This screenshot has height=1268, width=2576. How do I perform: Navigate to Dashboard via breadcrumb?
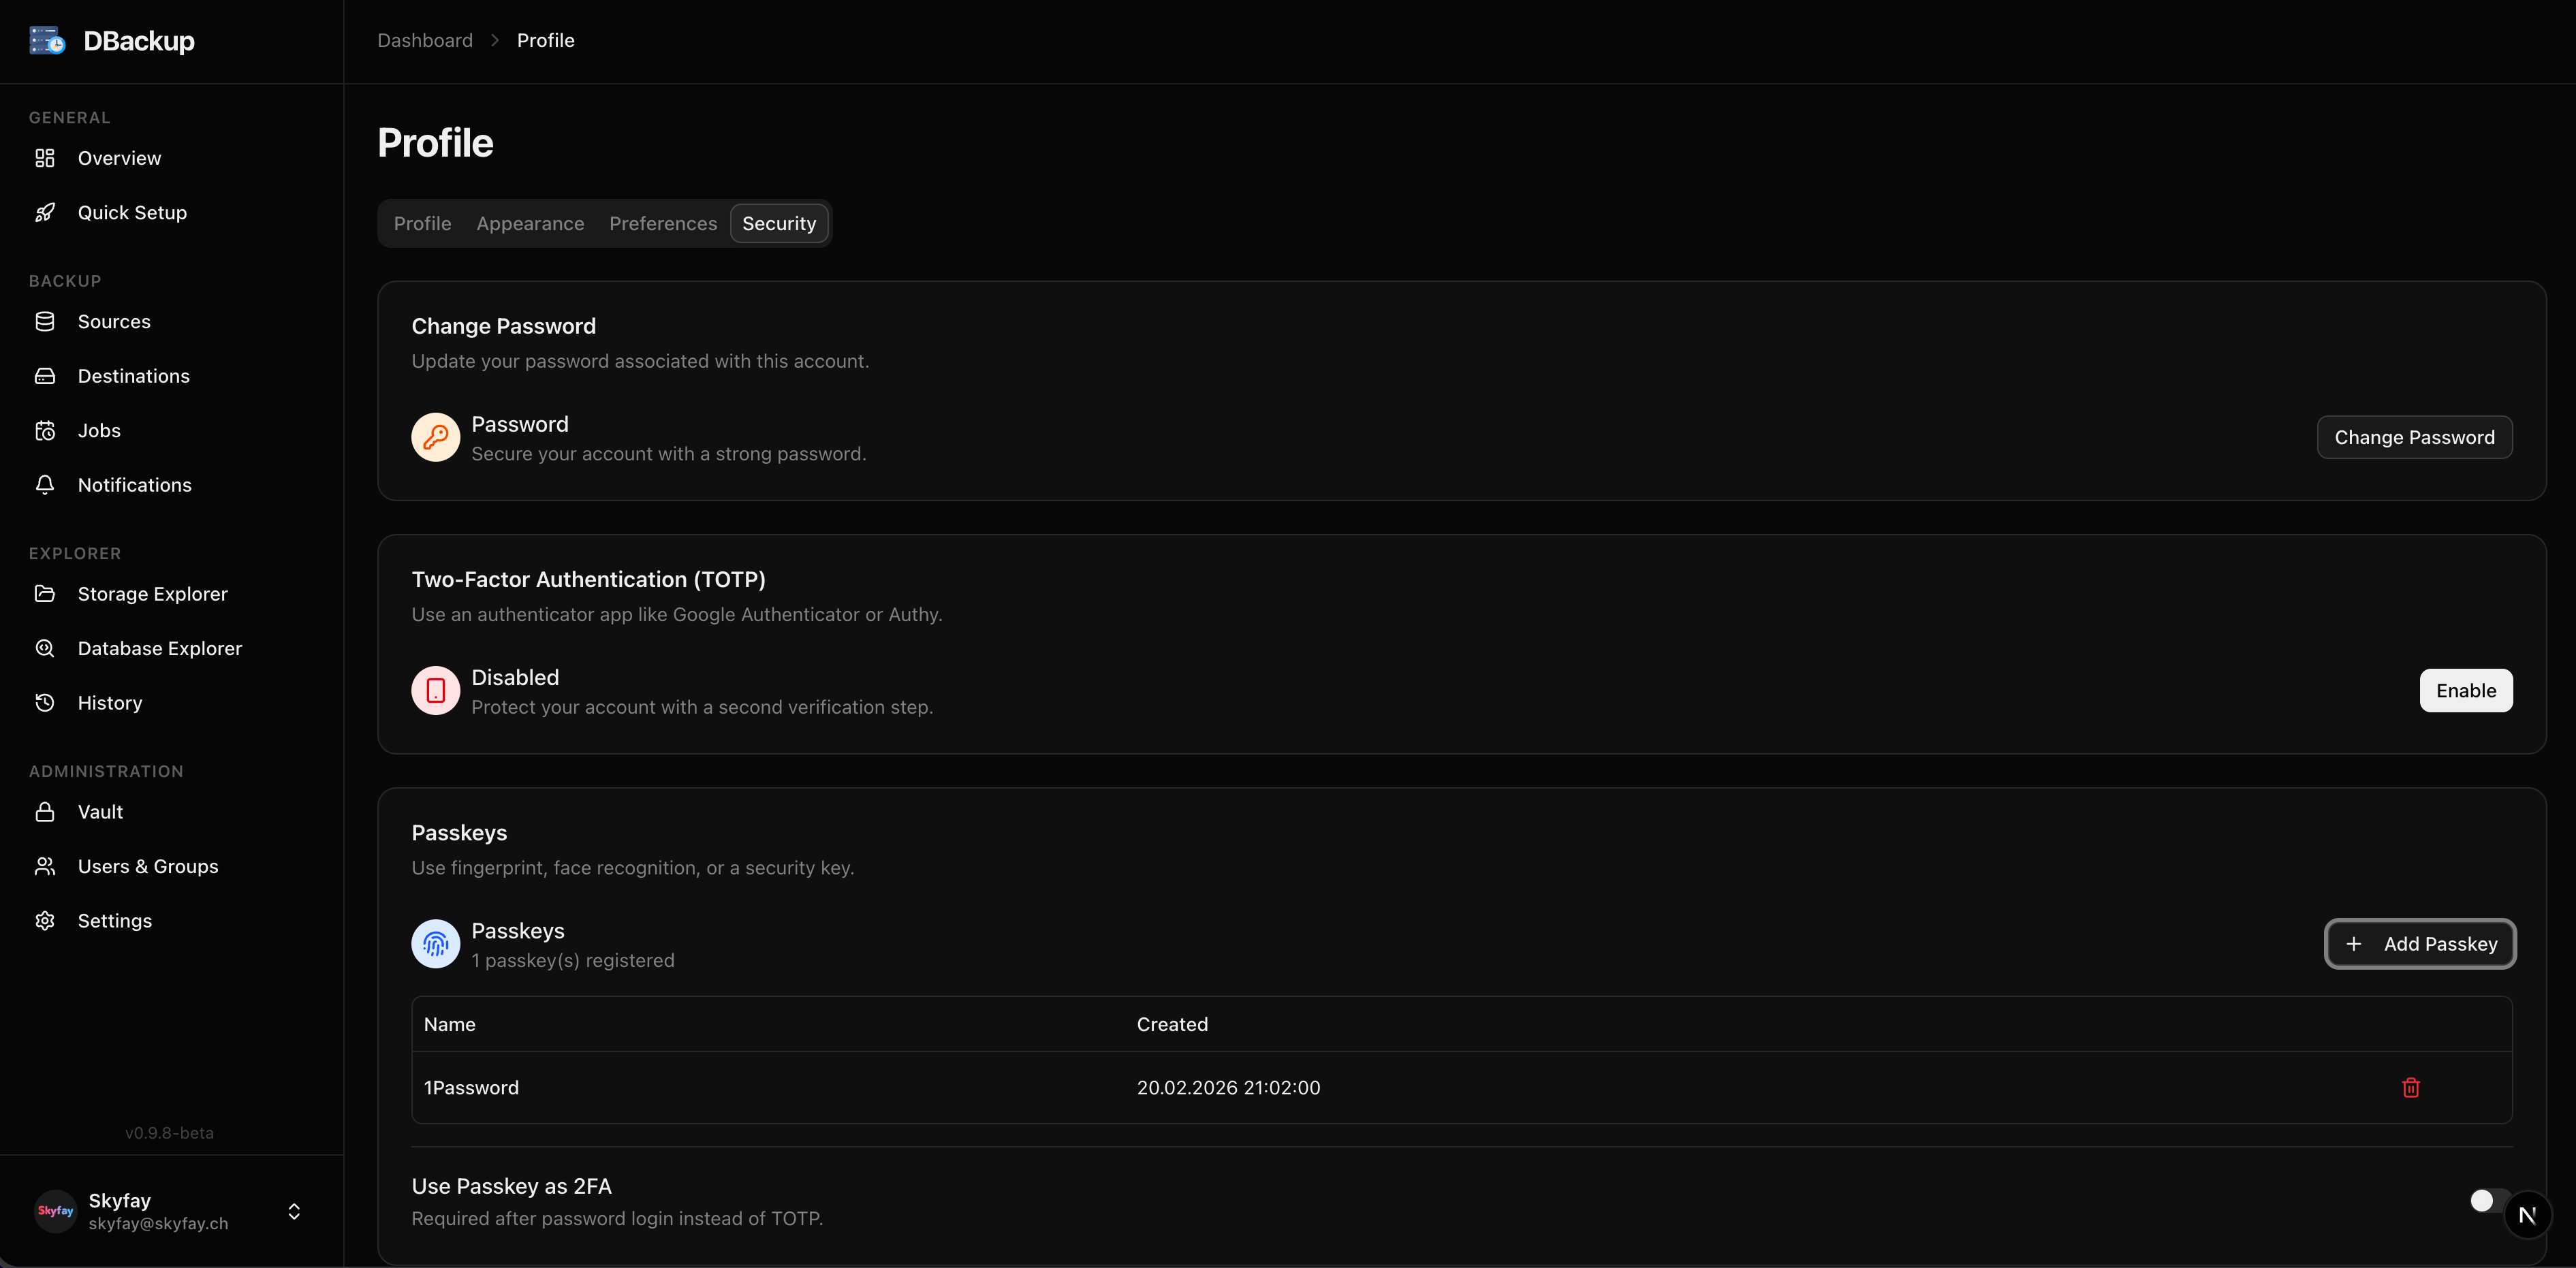pyautogui.click(x=424, y=40)
